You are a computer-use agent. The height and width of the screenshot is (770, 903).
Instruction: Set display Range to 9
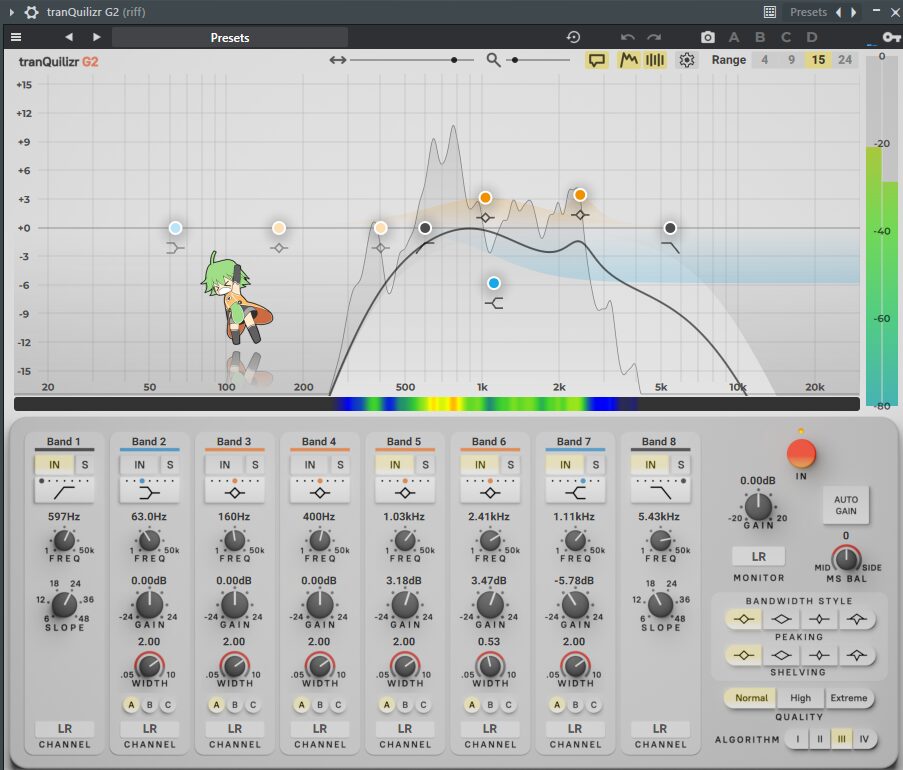click(x=791, y=60)
